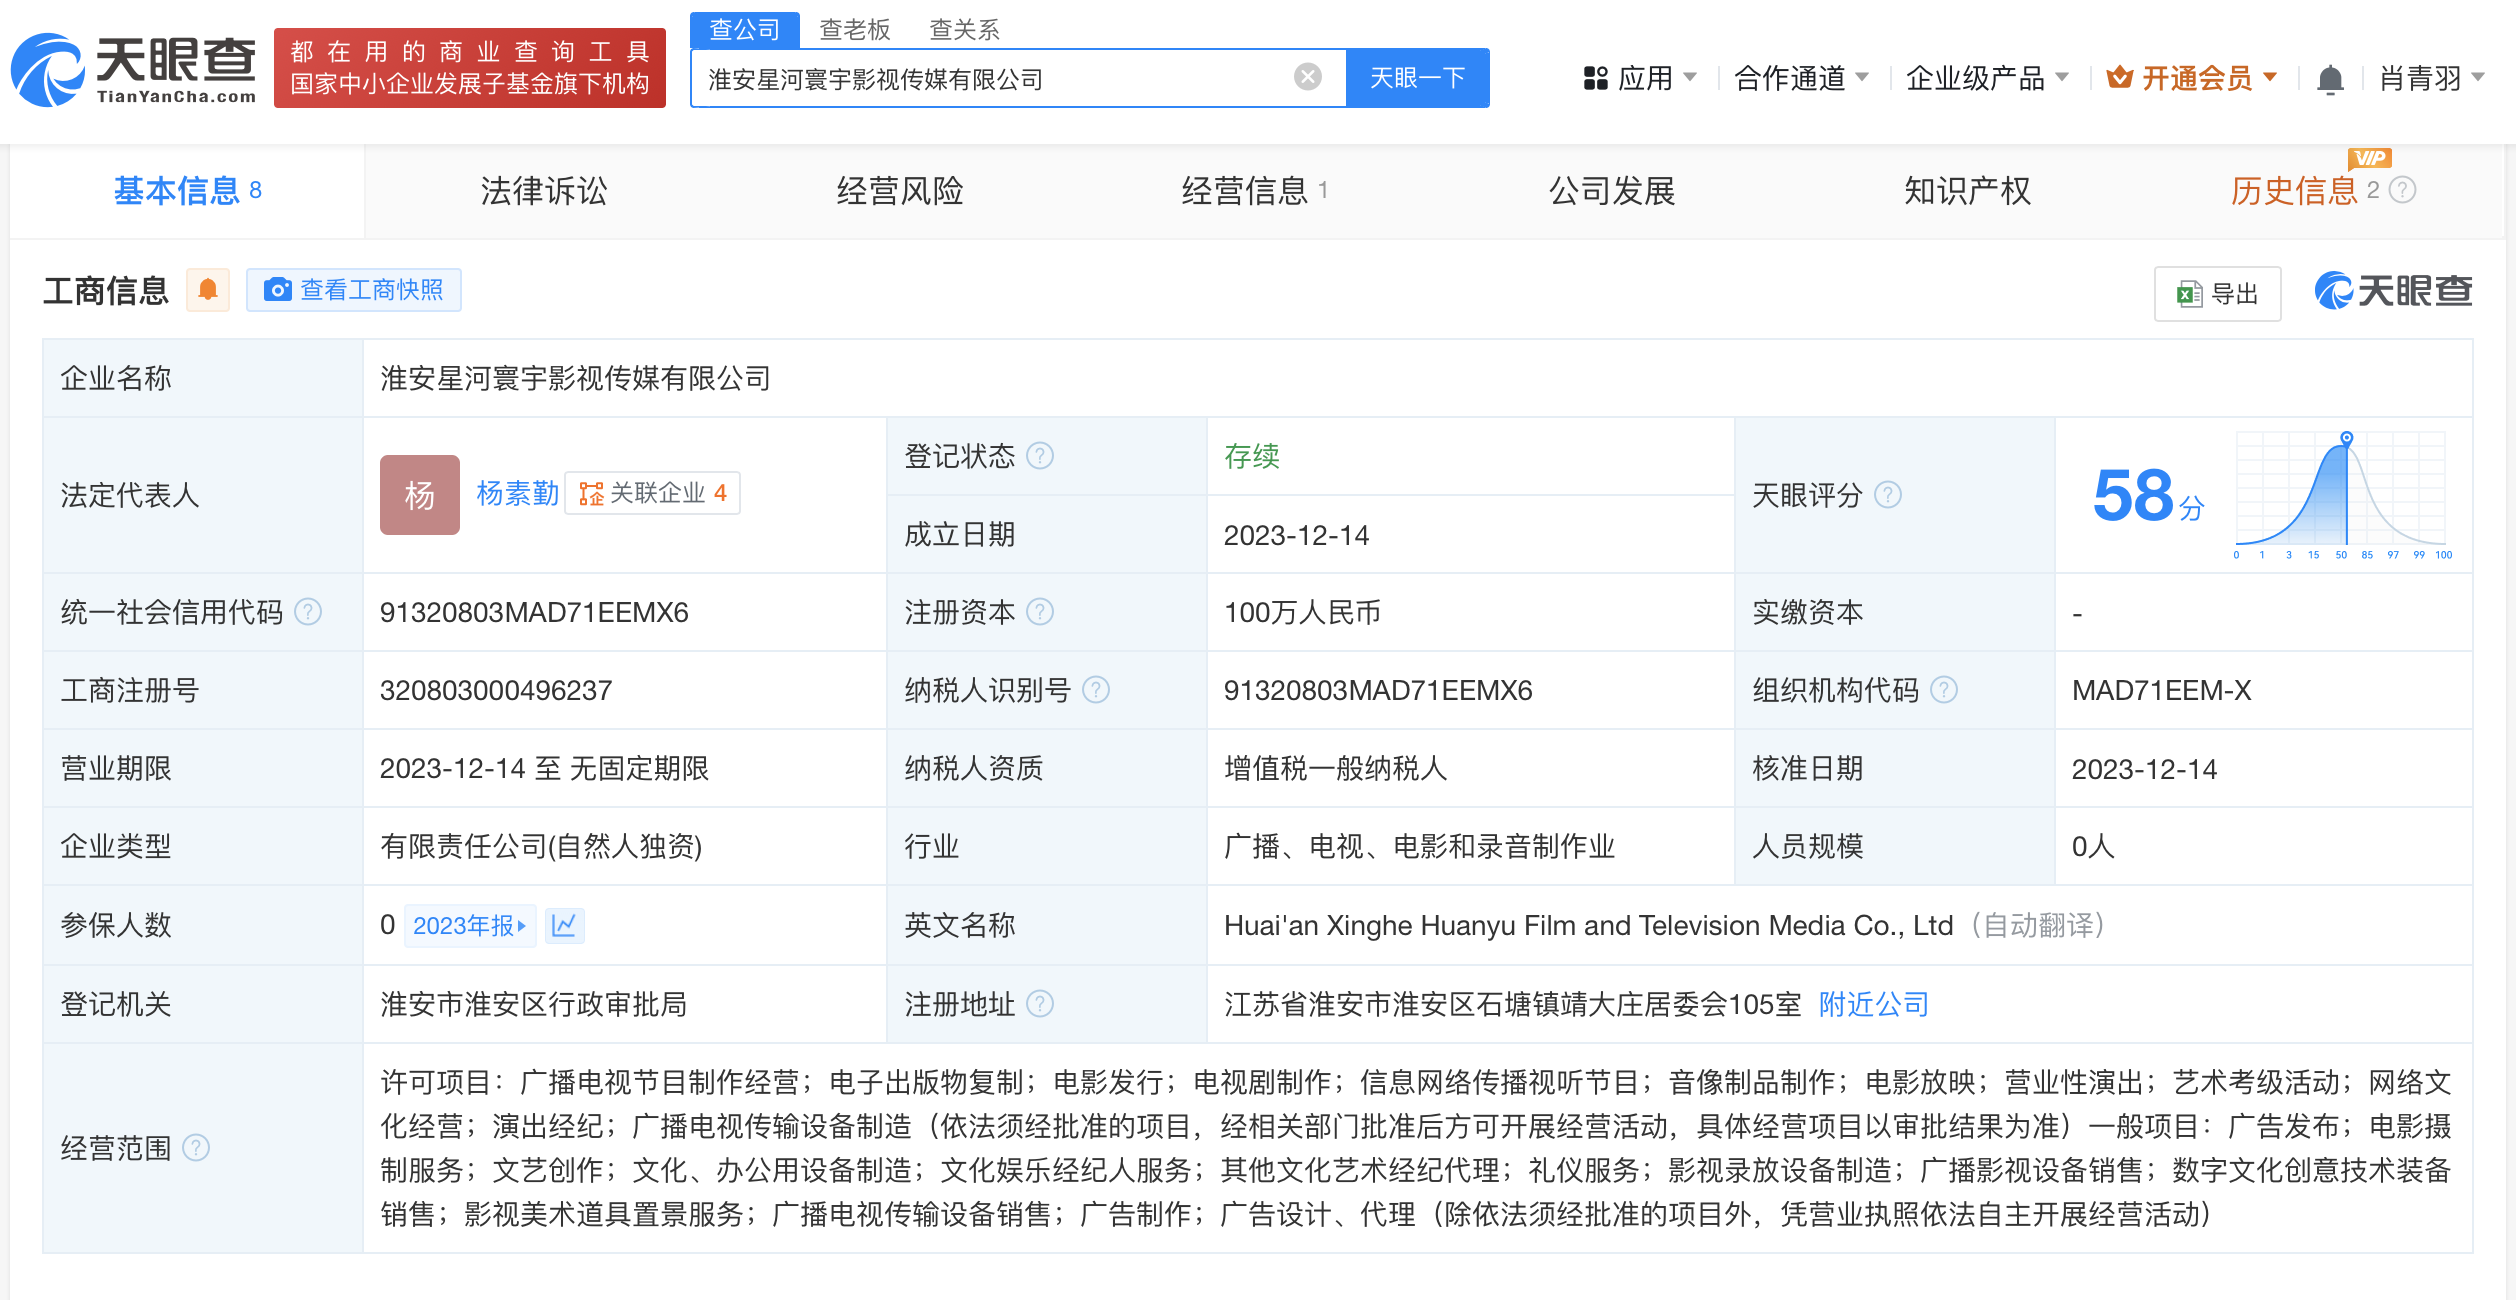Expand the 应用 dropdown menu

coord(1640,78)
